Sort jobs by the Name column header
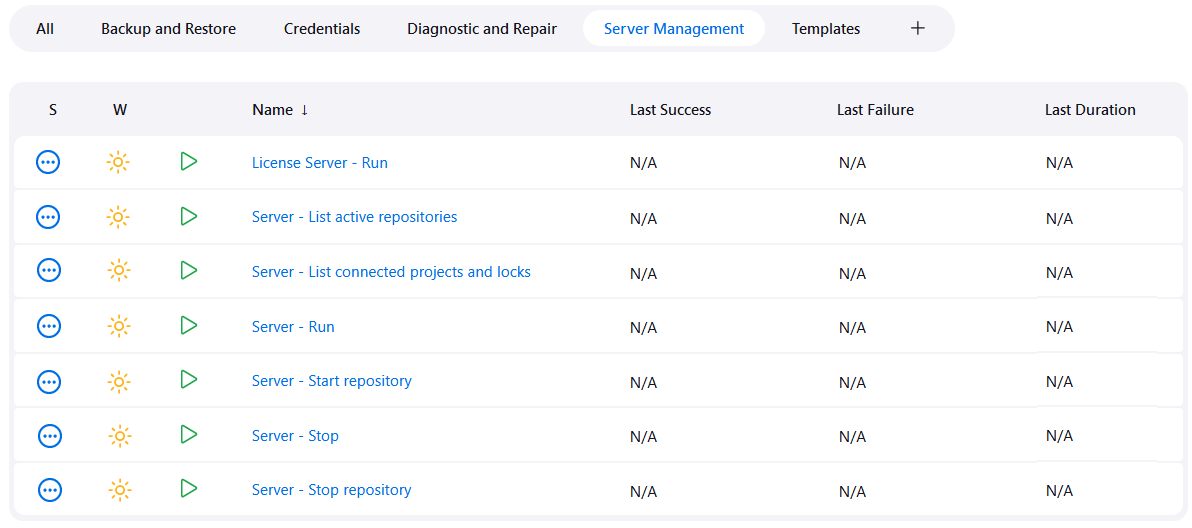This screenshot has width=1192, height=528. tap(273, 110)
